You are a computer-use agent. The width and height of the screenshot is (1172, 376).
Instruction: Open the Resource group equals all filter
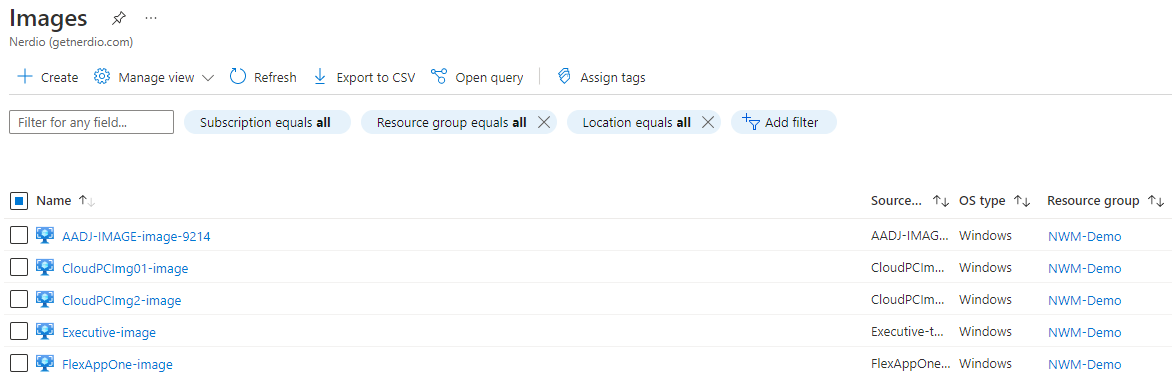coord(451,123)
